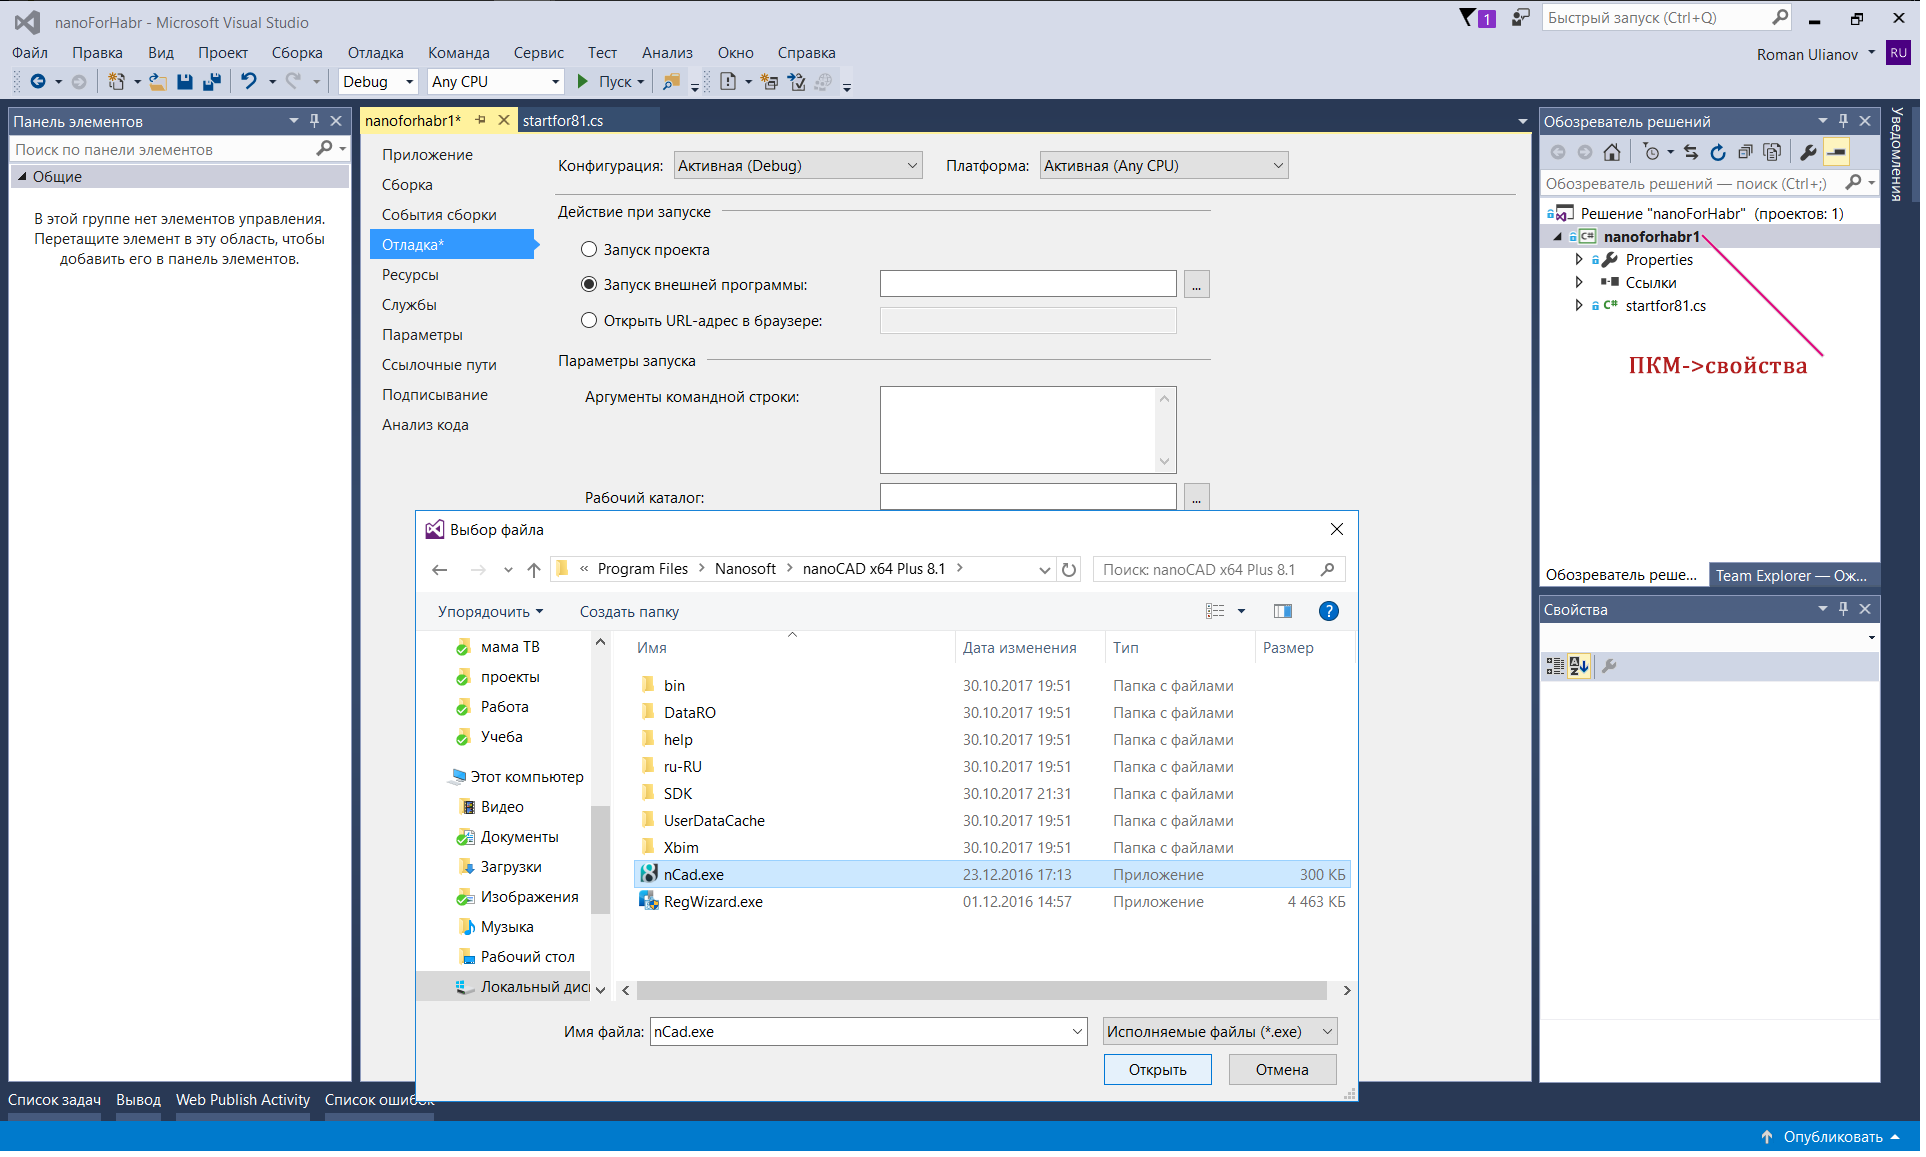1926x1157 pixels.
Task: Open the Платформа Активная (Any CPU) combo box
Action: tap(1164, 166)
